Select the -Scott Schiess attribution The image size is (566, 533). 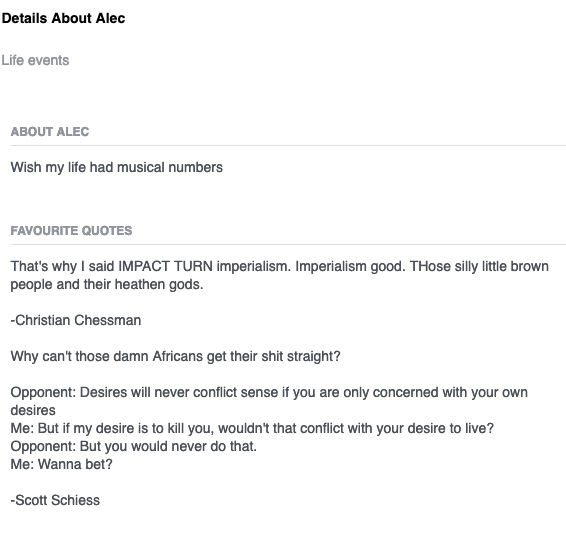point(55,500)
